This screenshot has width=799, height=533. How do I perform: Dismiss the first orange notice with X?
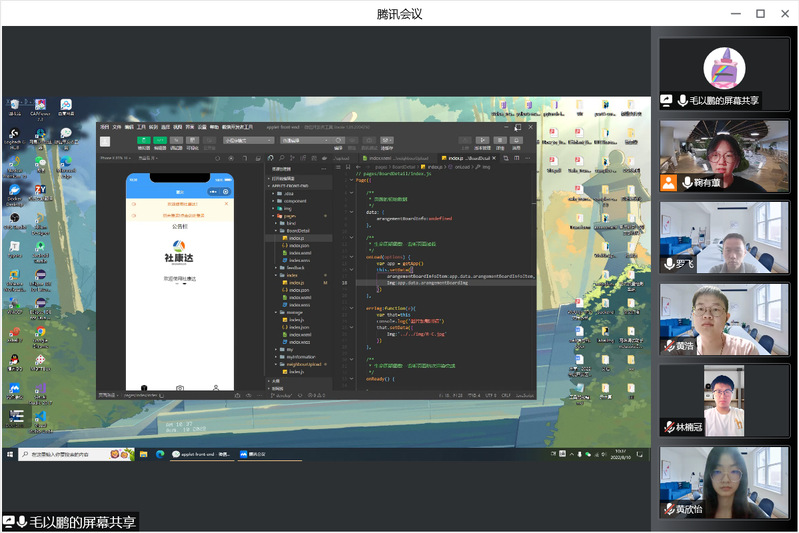[x=226, y=204]
